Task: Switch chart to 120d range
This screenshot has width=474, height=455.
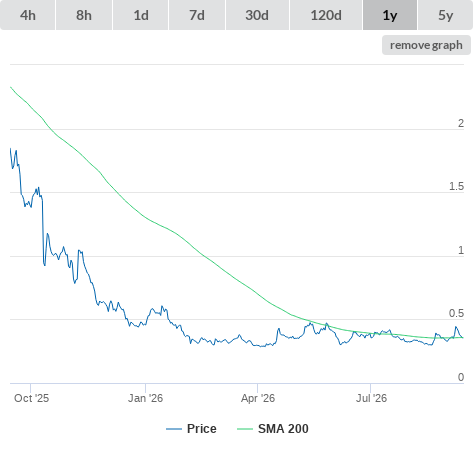Action: (326, 15)
